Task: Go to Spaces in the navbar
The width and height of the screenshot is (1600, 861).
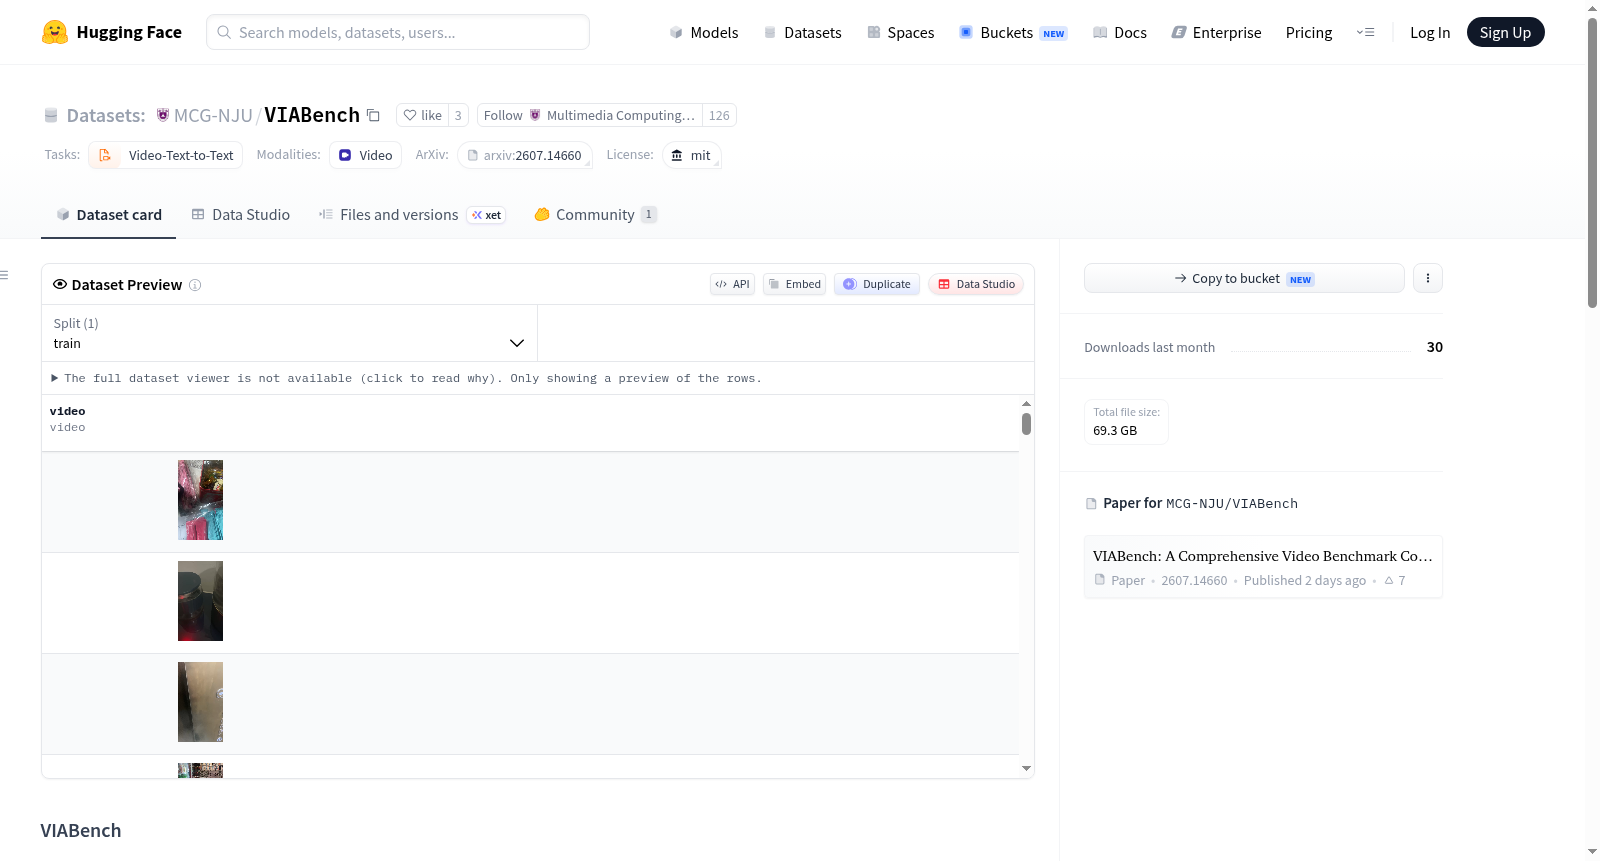Action: click(x=900, y=32)
